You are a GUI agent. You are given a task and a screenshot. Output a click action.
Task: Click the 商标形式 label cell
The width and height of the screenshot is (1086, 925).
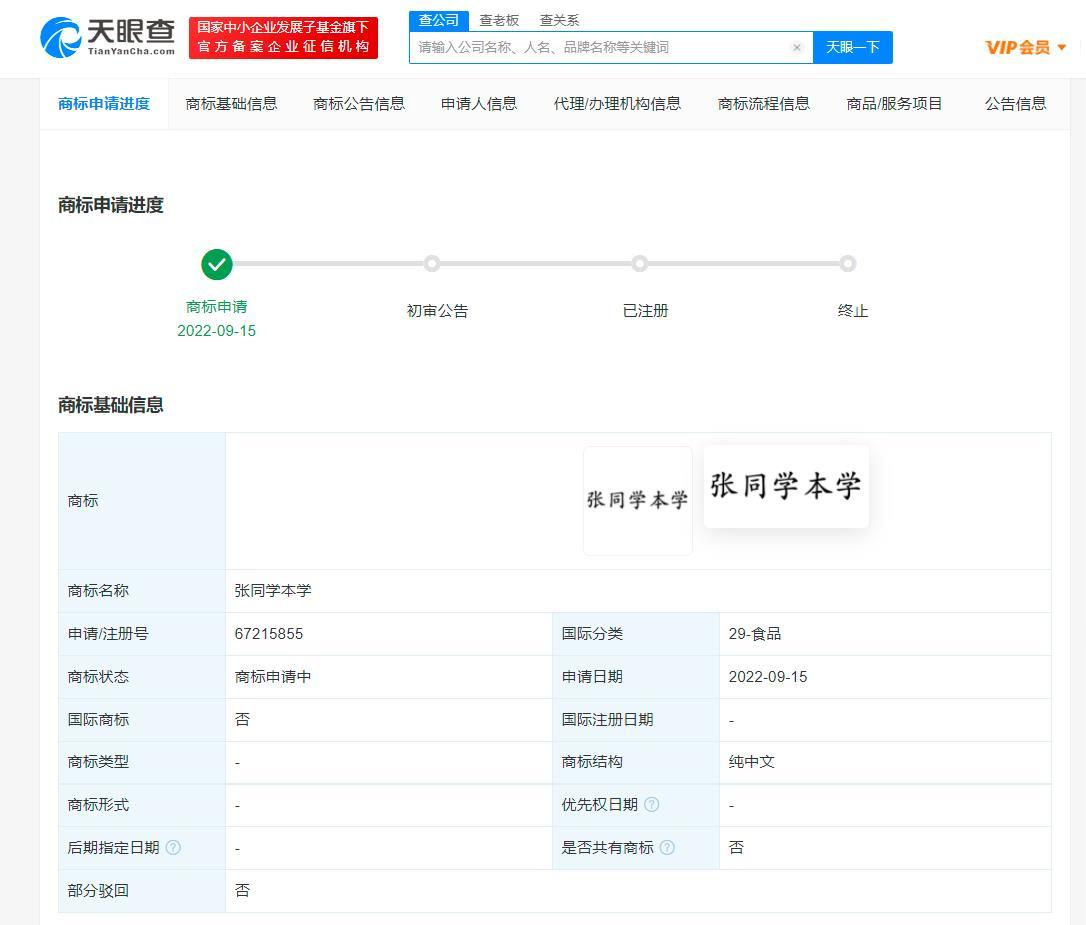142,805
